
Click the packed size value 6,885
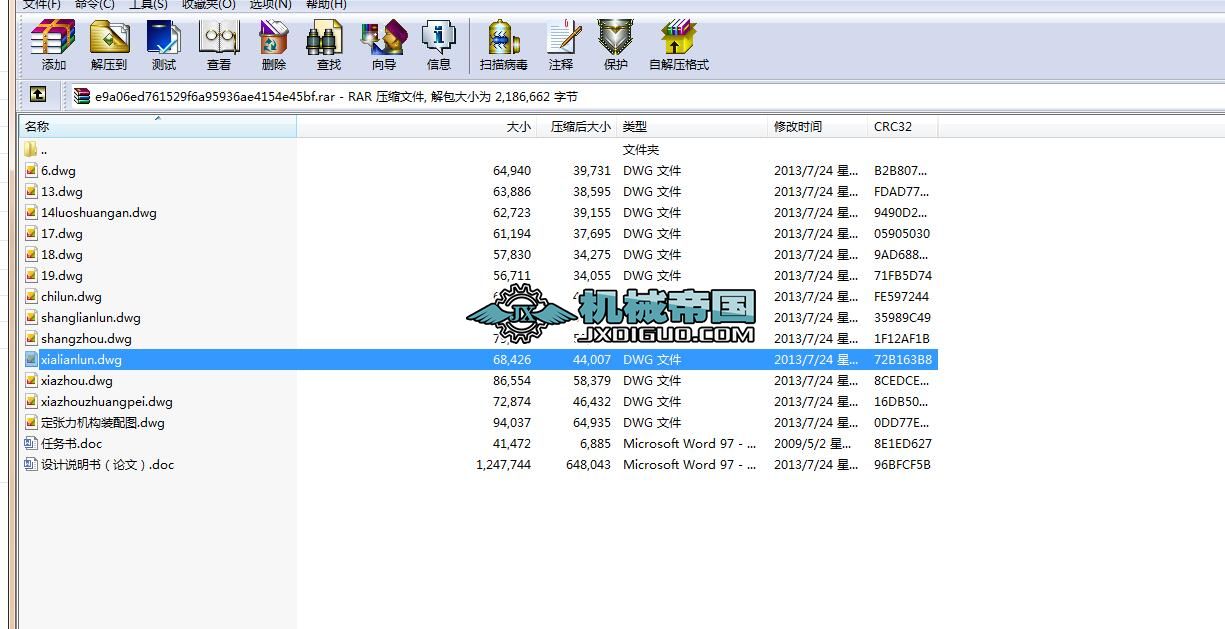(x=595, y=443)
